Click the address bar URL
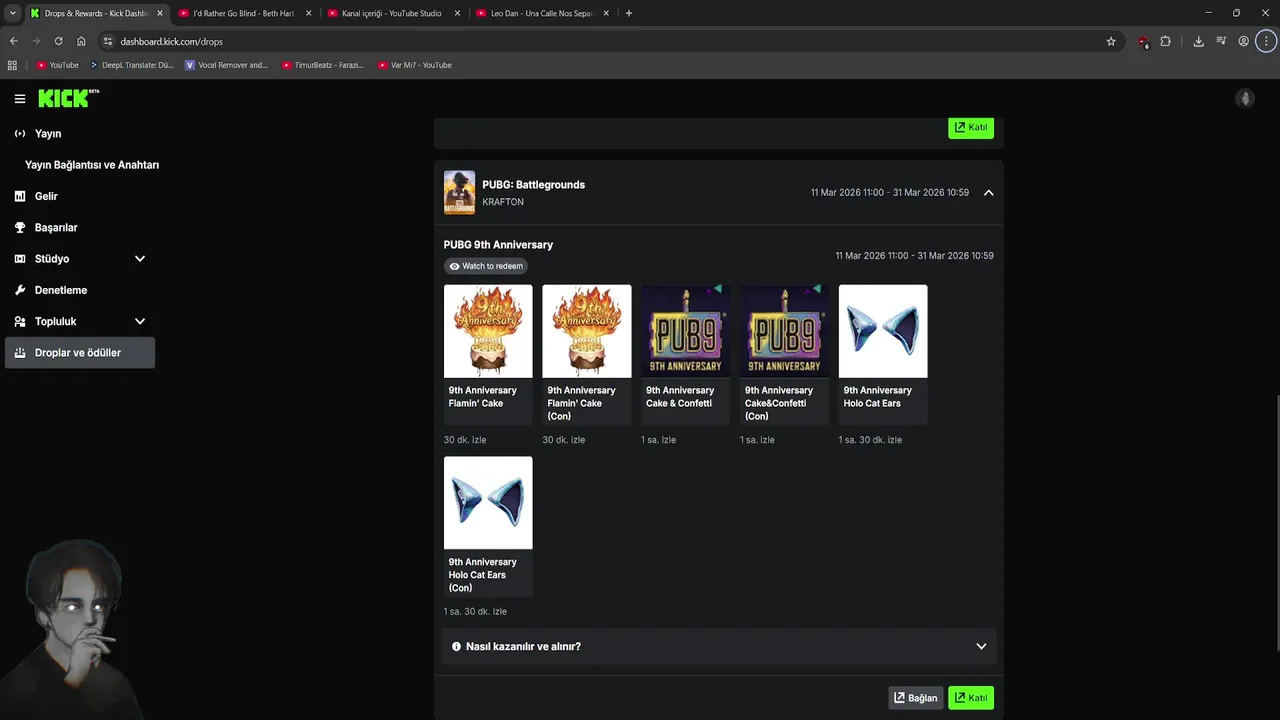The height and width of the screenshot is (720, 1280). tap(171, 42)
